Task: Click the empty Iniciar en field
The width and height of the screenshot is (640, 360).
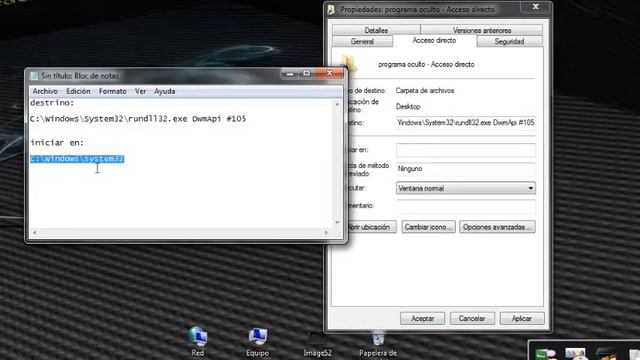Action: click(x=465, y=150)
